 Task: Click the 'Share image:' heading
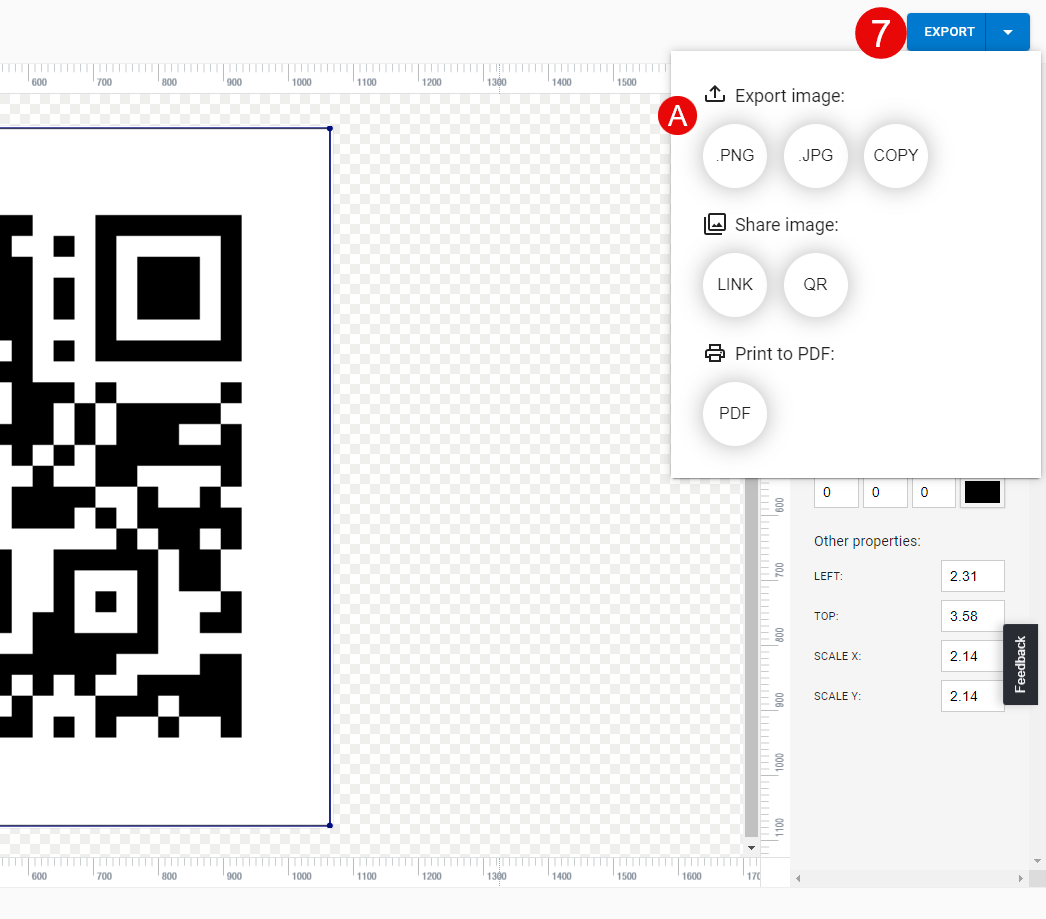tap(787, 225)
